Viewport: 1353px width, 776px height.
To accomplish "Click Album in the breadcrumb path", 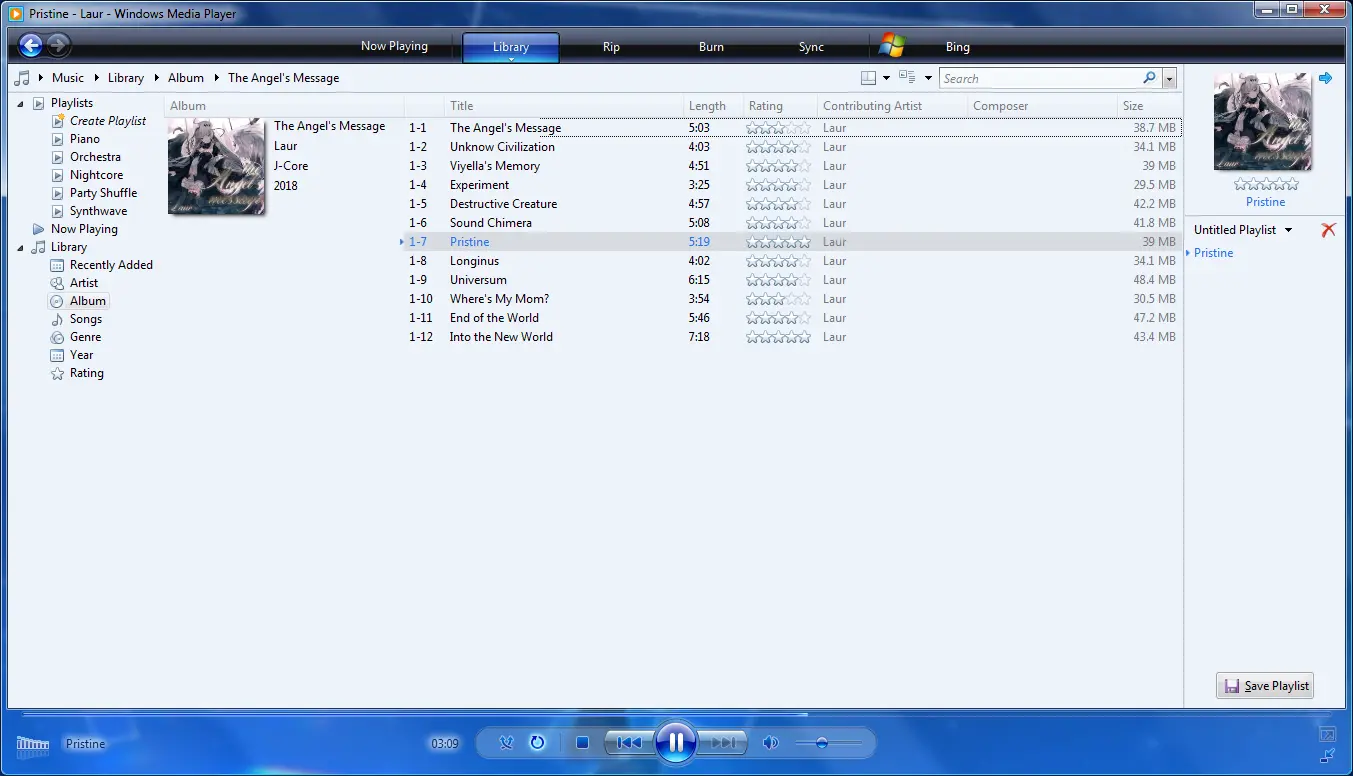I will [x=186, y=78].
